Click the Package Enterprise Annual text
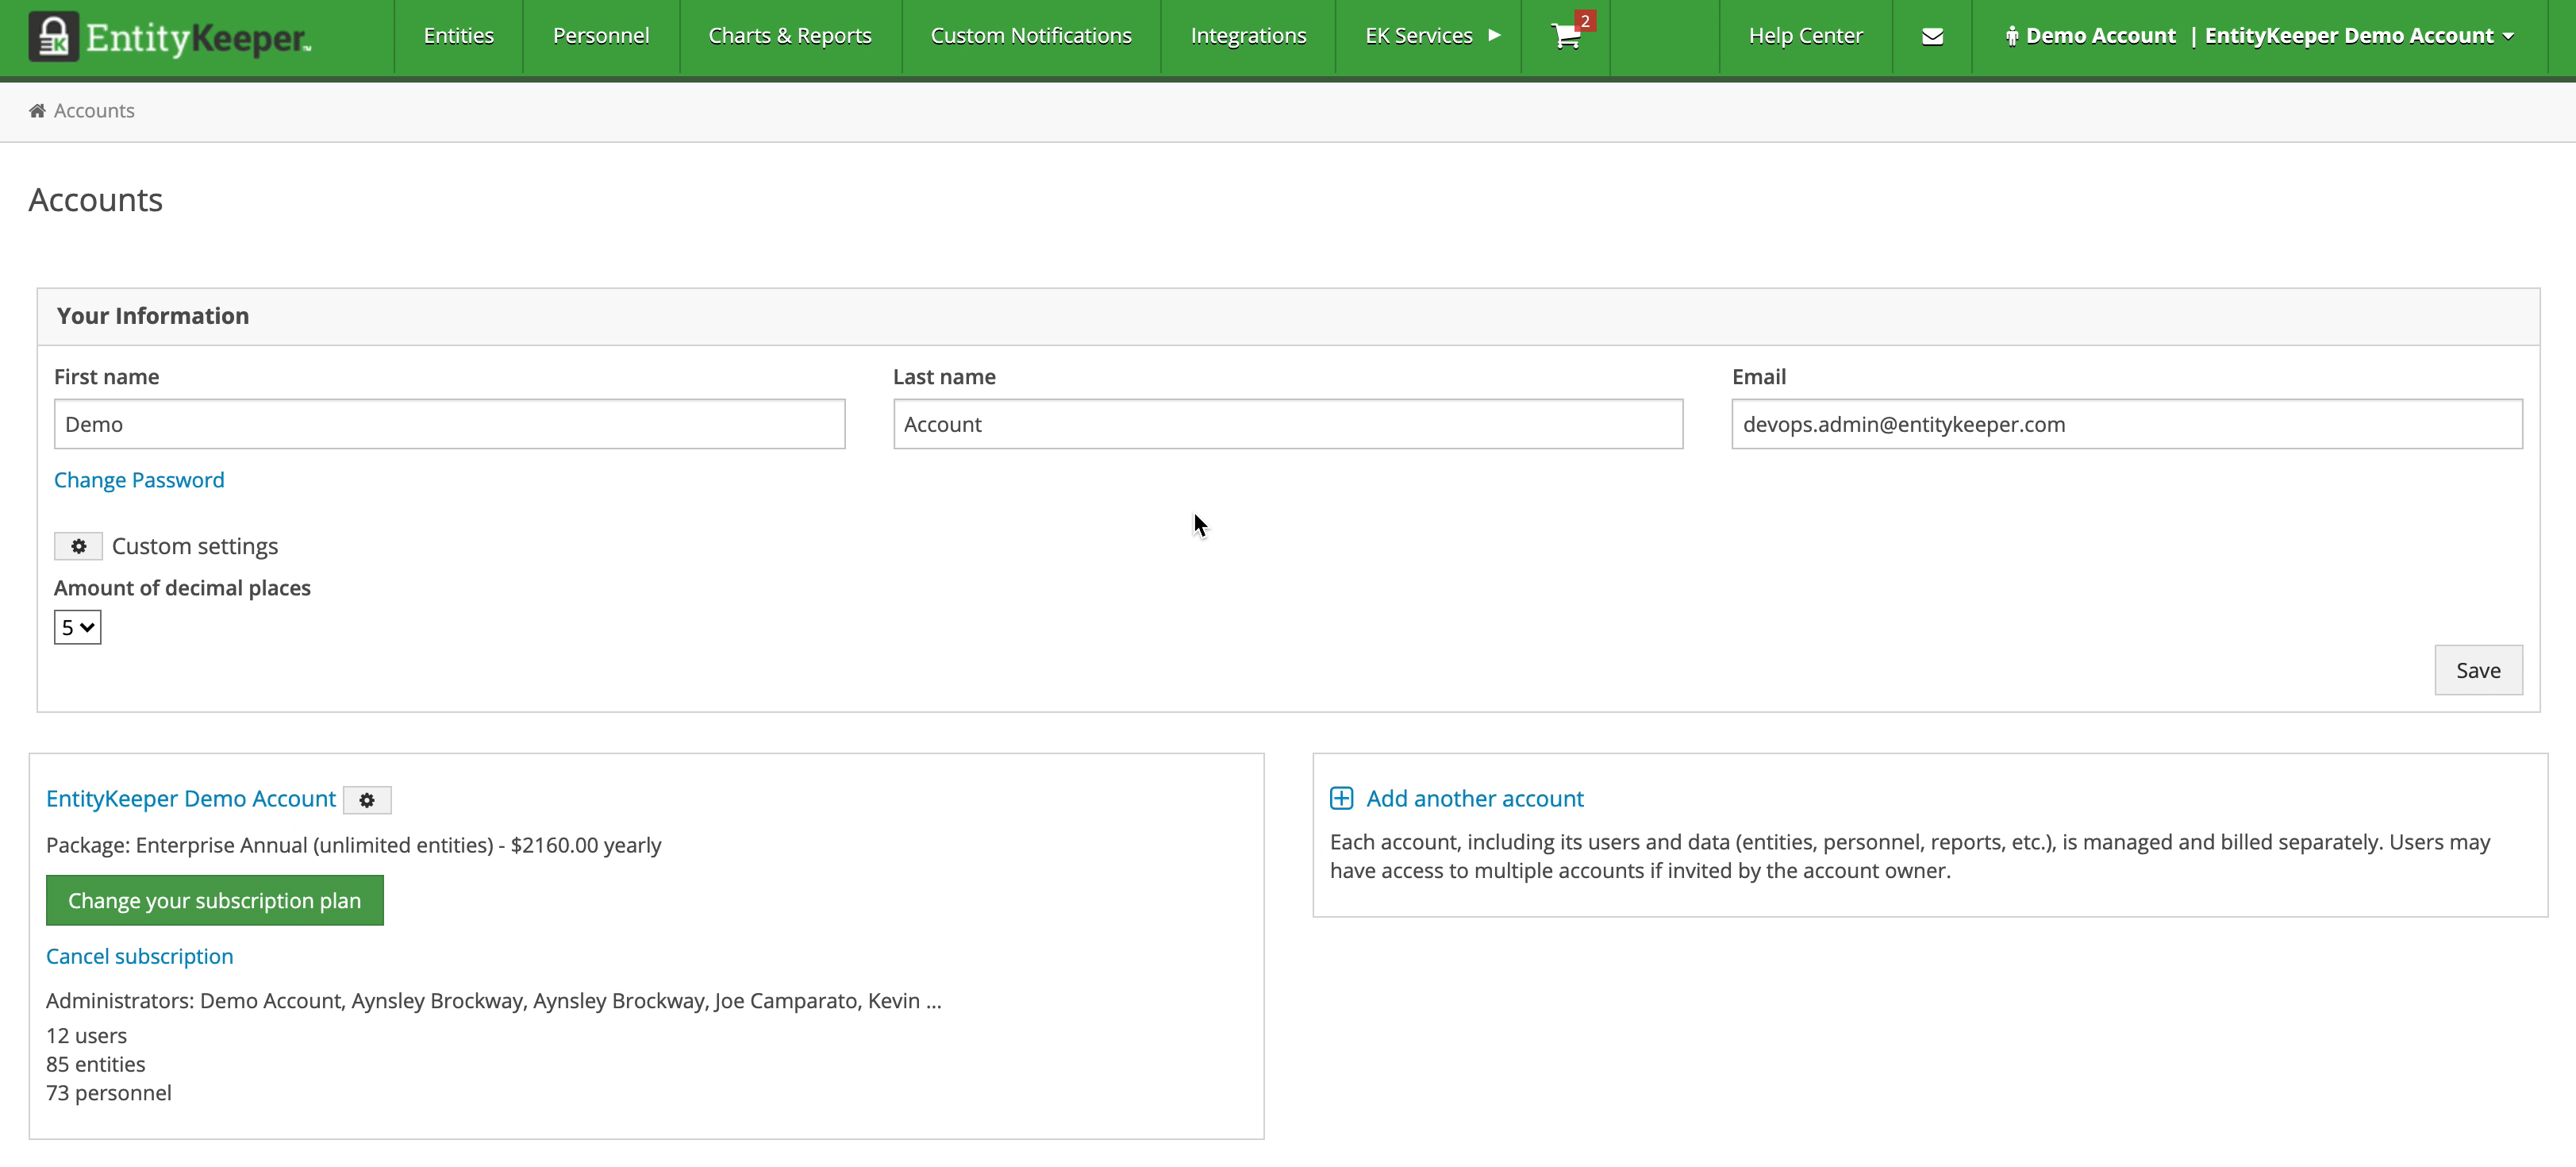The image size is (2576, 1167). (354, 845)
